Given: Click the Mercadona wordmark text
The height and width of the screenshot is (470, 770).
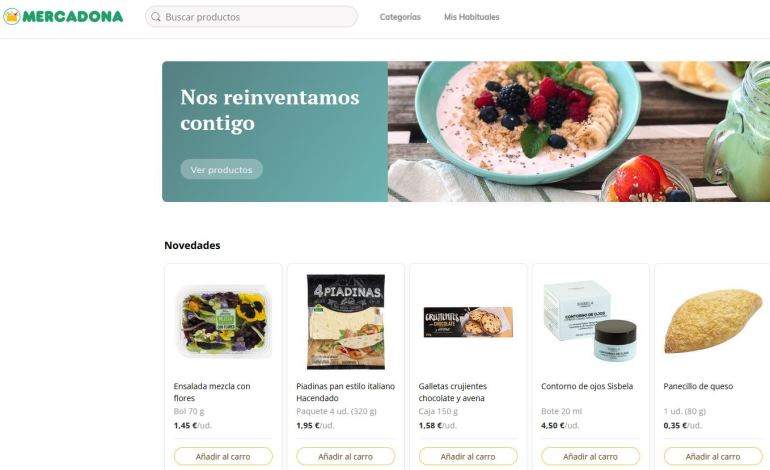Looking at the screenshot, I should [73, 17].
